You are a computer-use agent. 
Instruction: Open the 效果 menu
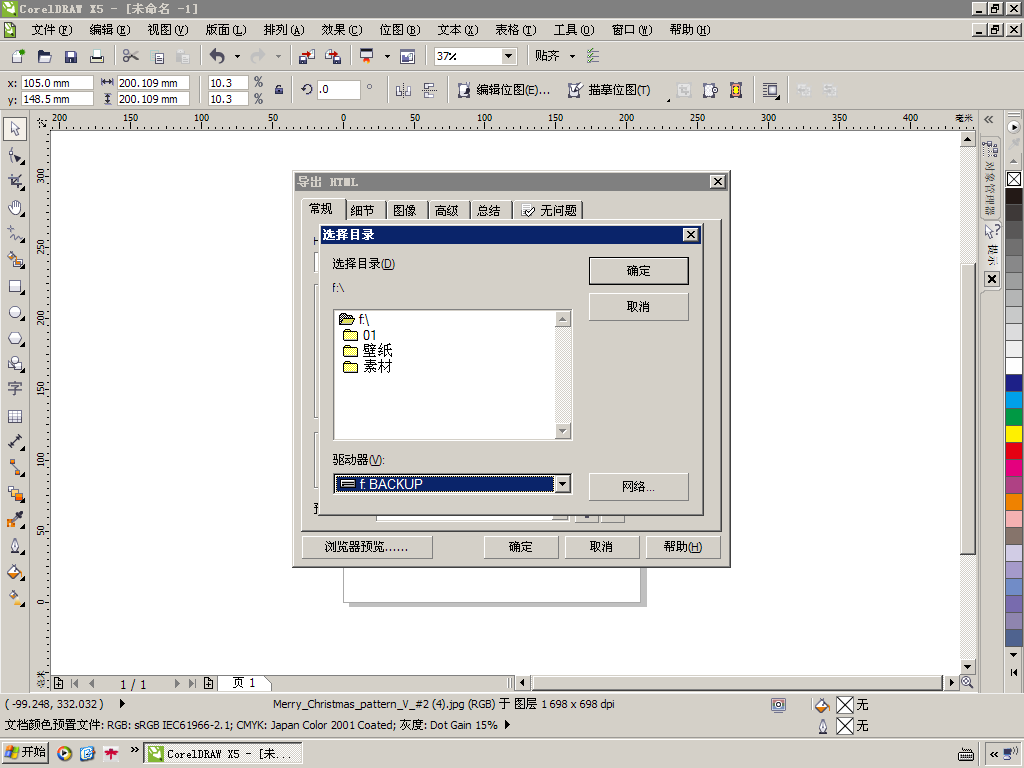pyautogui.click(x=342, y=30)
